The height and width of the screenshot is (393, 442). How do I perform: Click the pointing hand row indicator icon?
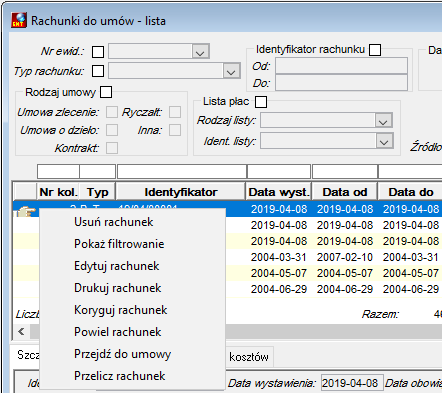(26, 211)
